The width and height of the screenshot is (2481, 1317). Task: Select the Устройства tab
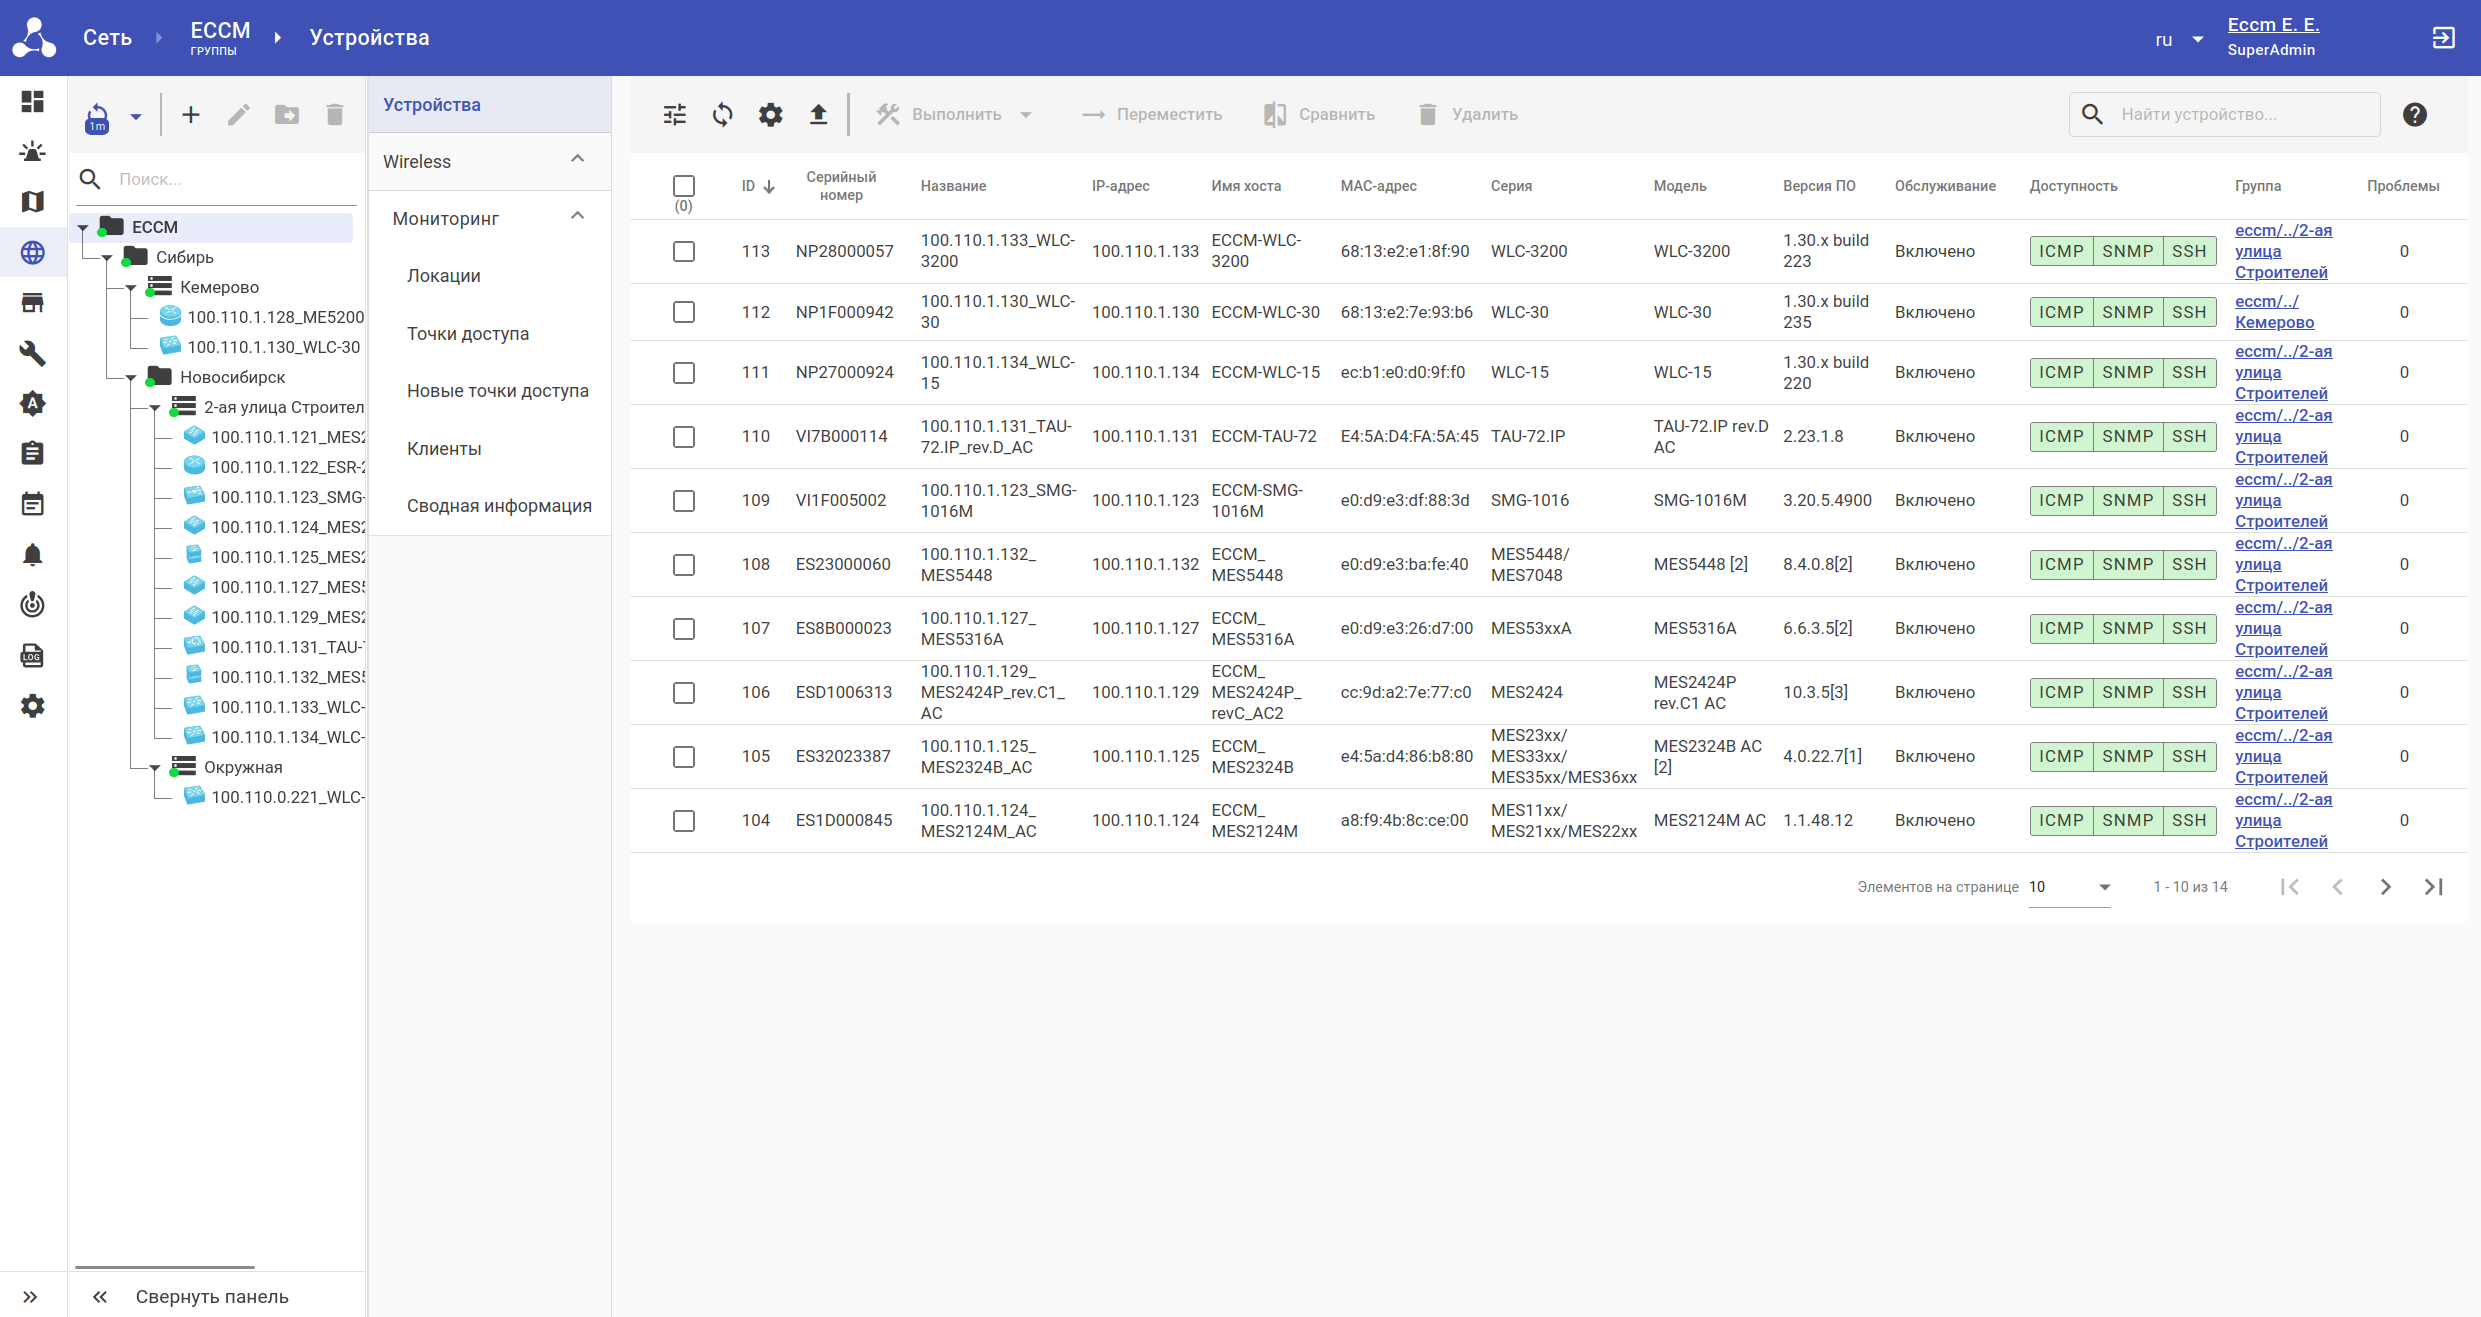(432, 105)
